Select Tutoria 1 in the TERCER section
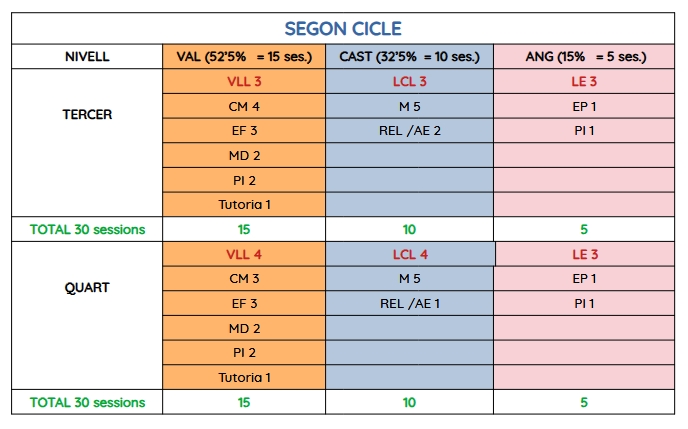Viewport: 688px width, 429px height. [x=244, y=204]
